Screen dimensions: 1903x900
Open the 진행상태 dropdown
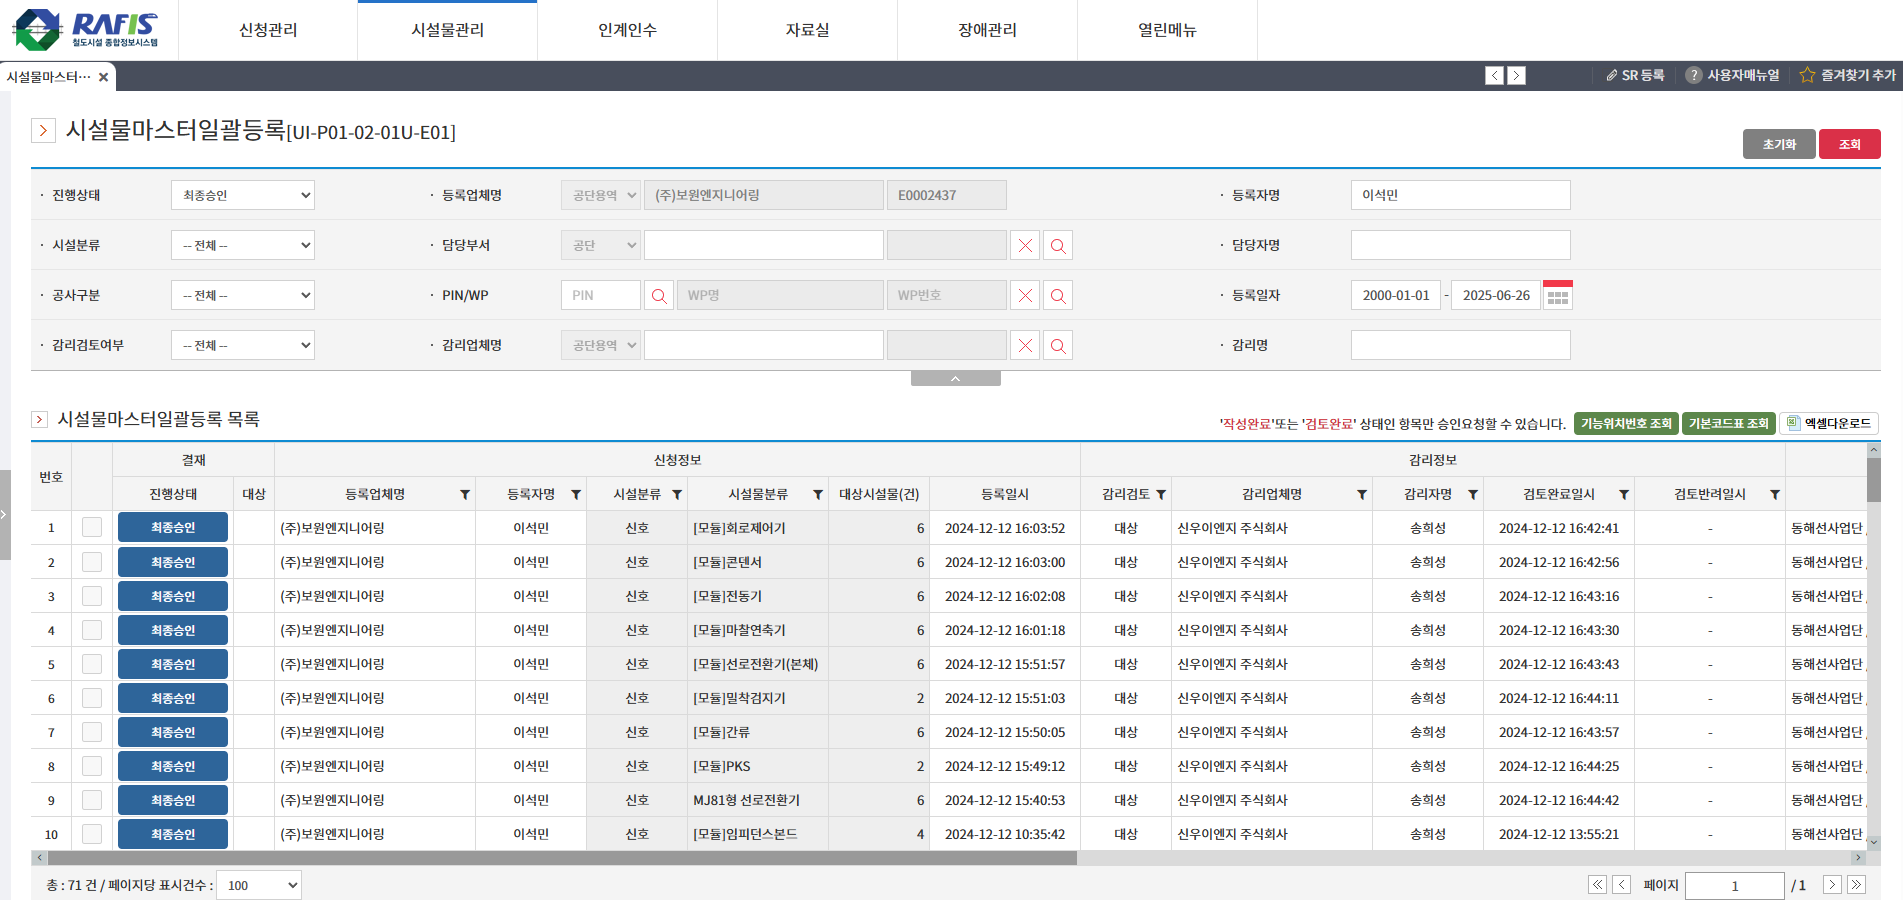243,195
